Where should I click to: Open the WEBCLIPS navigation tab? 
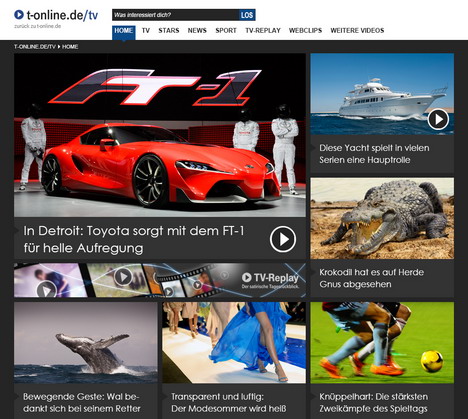pyautogui.click(x=305, y=31)
